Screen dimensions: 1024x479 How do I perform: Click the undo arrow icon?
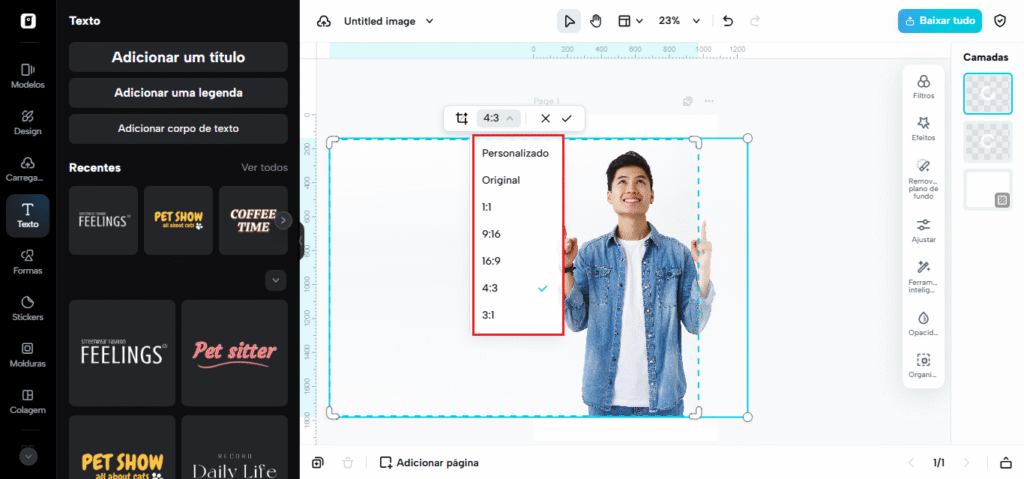(728, 21)
